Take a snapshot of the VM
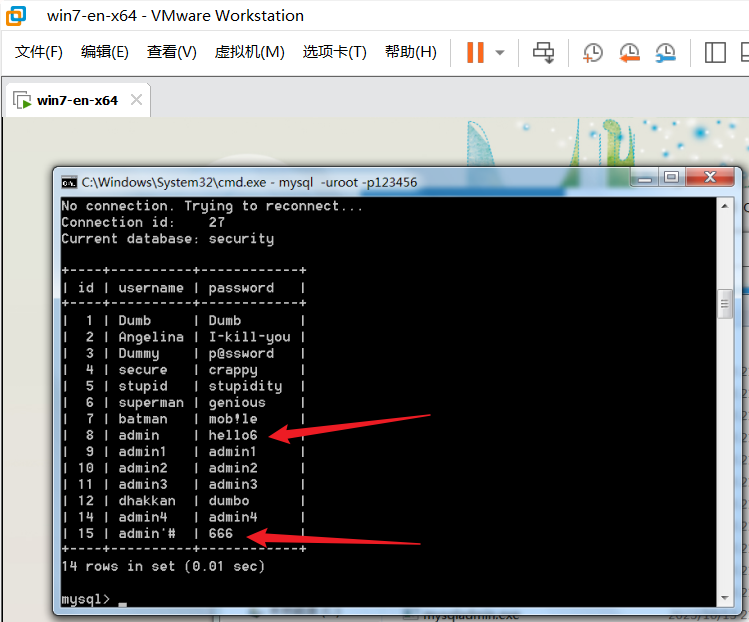 593,52
